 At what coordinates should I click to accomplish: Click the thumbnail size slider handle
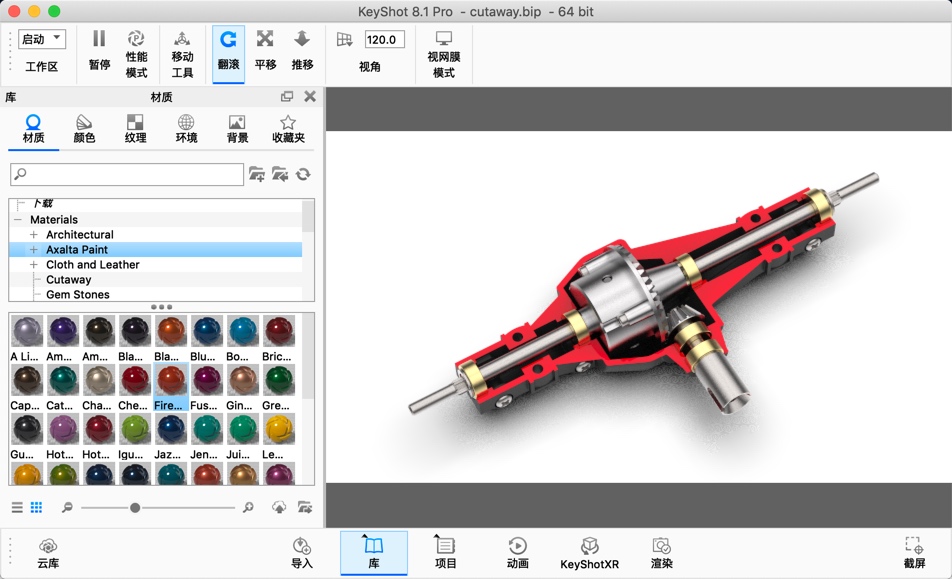tap(135, 507)
